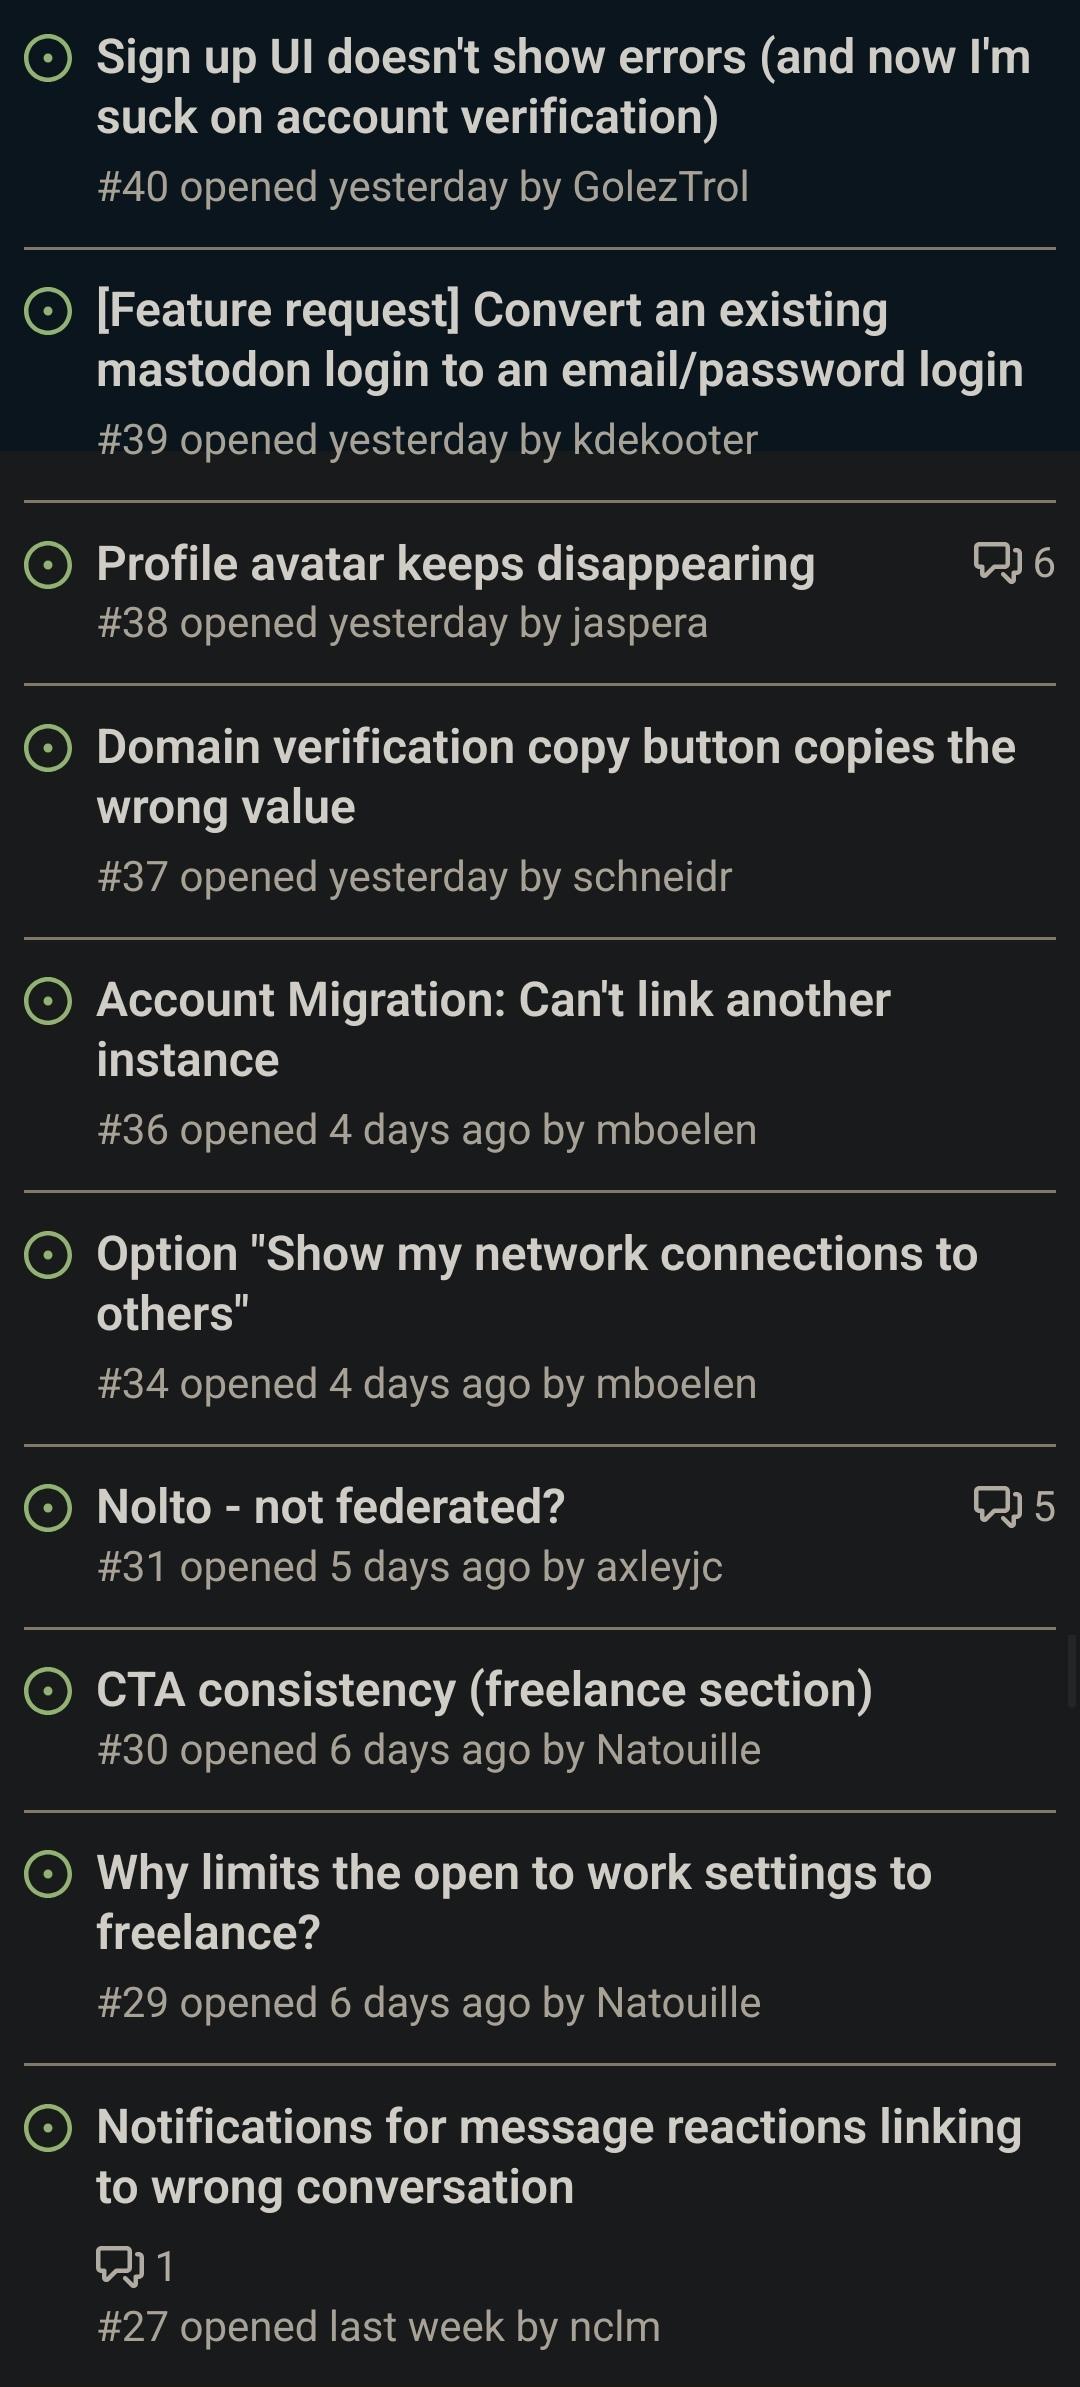Open the Notifications for message reactions issue

coord(558,2156)
